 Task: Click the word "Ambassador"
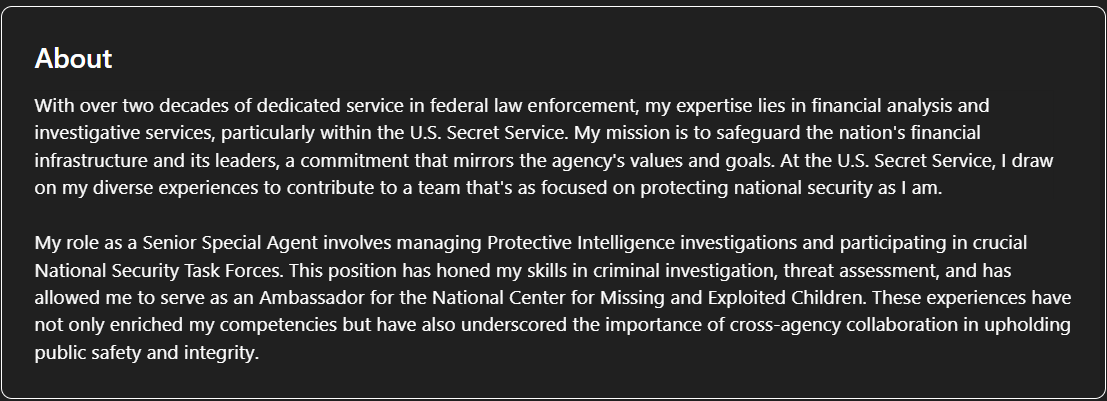coord(311,298)
